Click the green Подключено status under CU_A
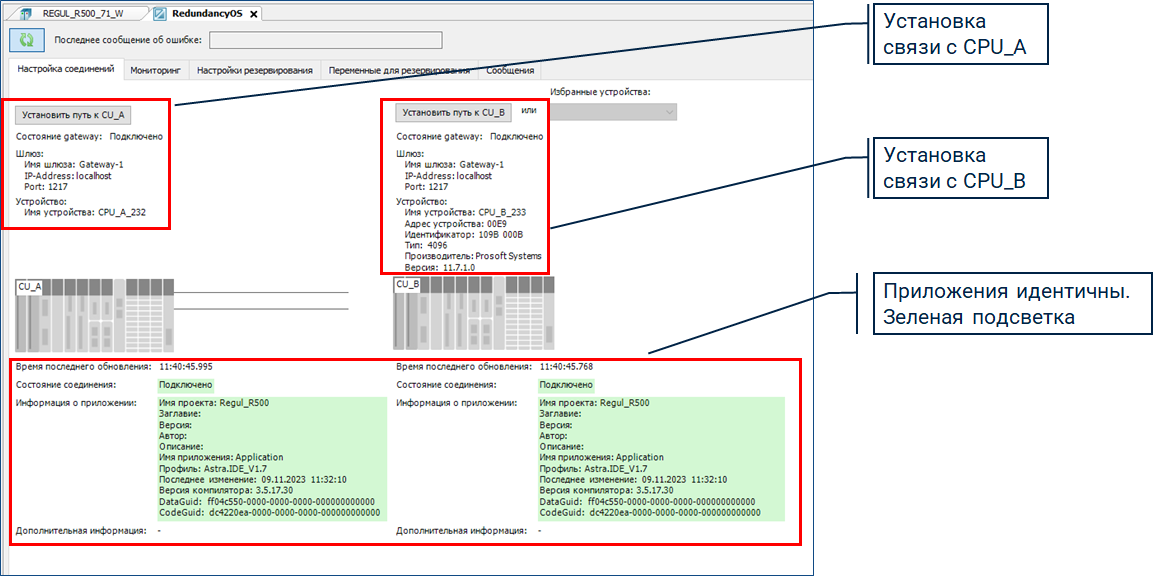The image size is (1153, 576). (185, 384)
